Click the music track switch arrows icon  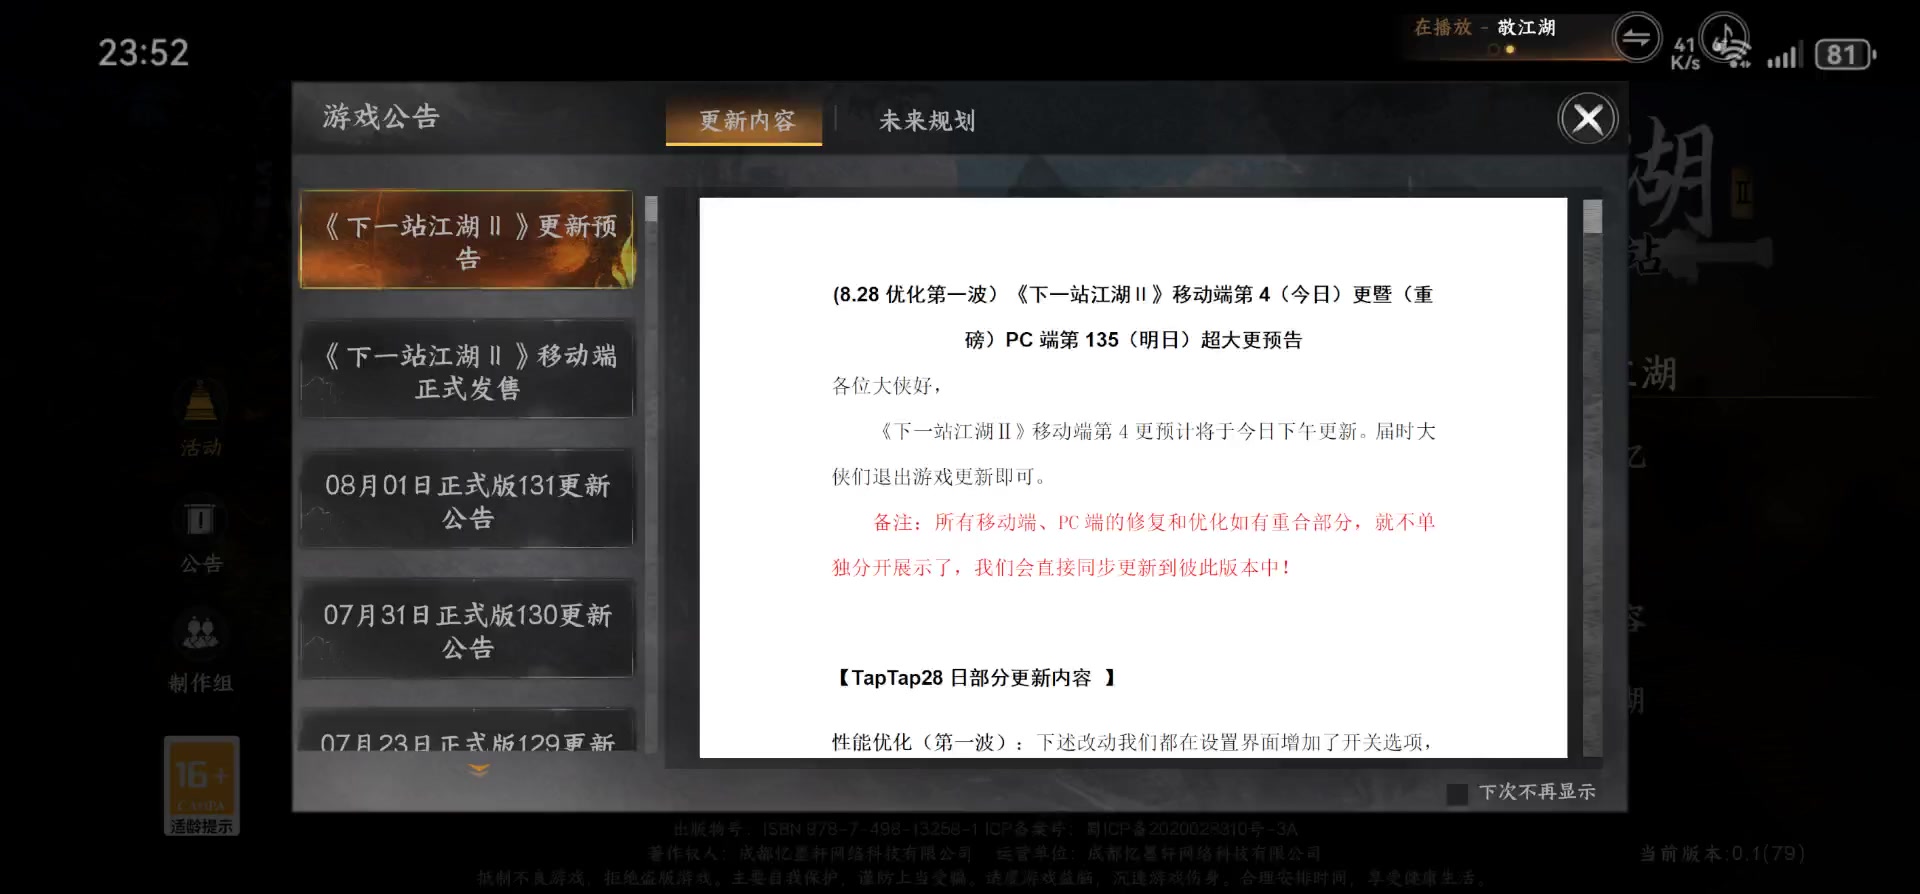tap(1636, 39)
